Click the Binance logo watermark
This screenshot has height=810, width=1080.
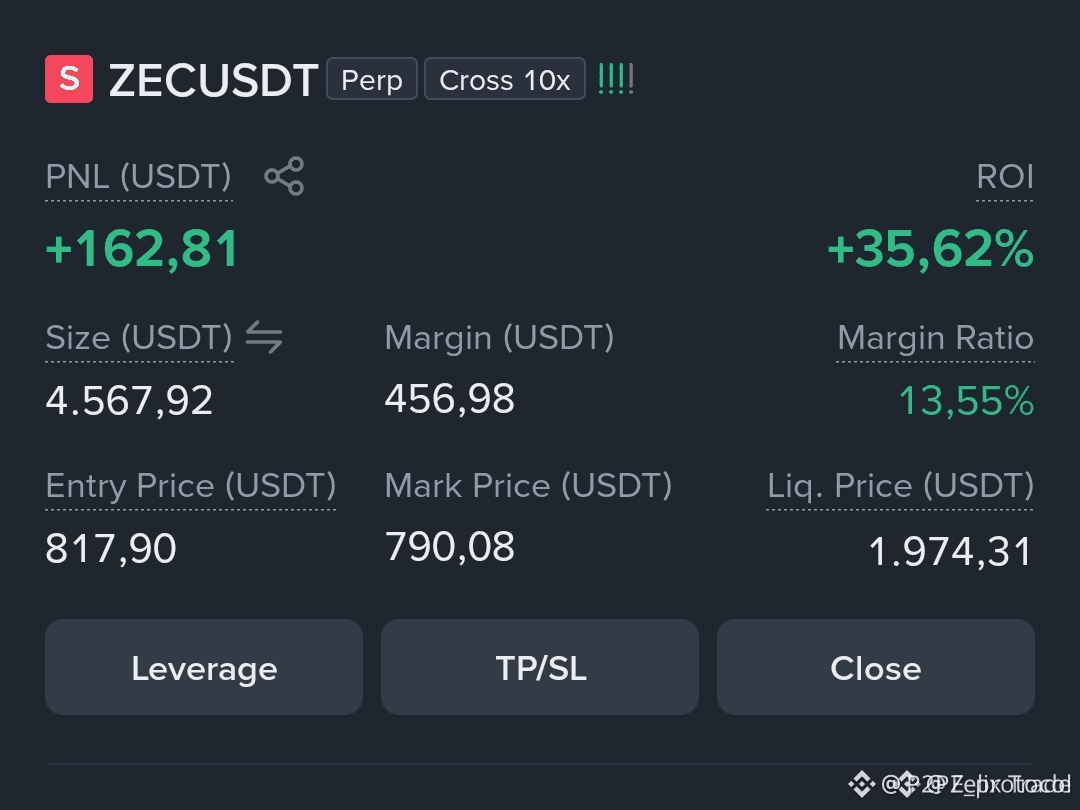(x=862, y=784)
